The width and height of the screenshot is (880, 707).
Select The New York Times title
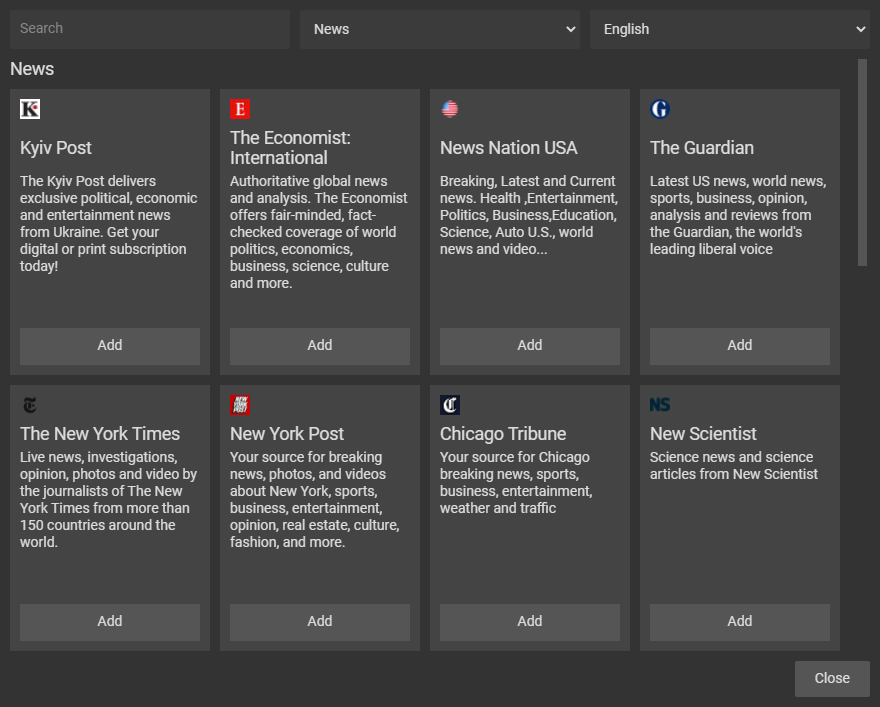click(x=100, y=434)
